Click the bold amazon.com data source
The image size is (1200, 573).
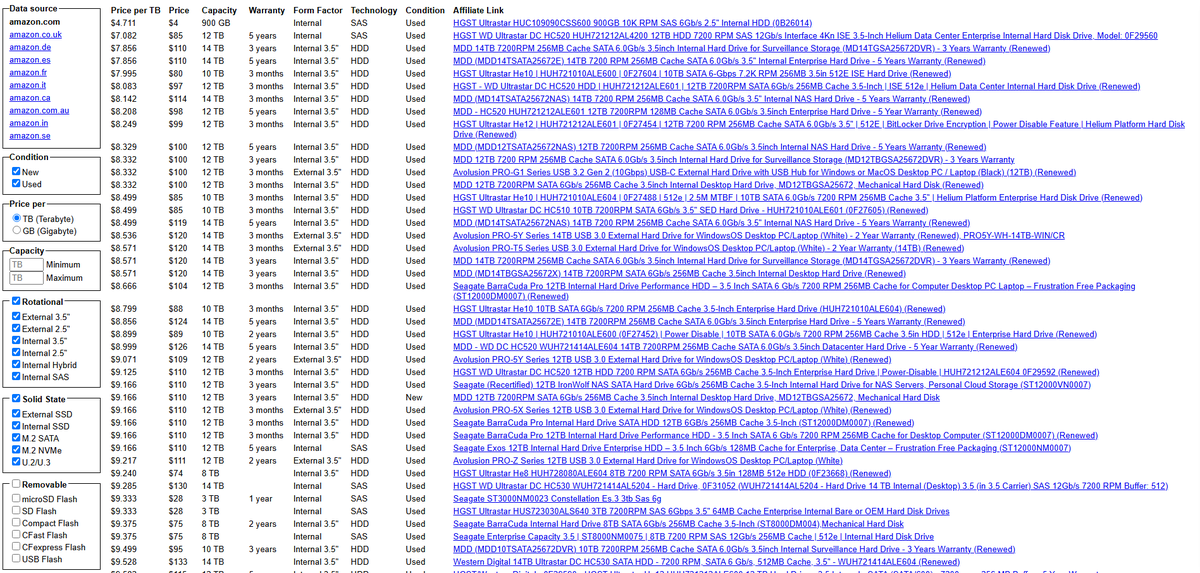(34, 21)
